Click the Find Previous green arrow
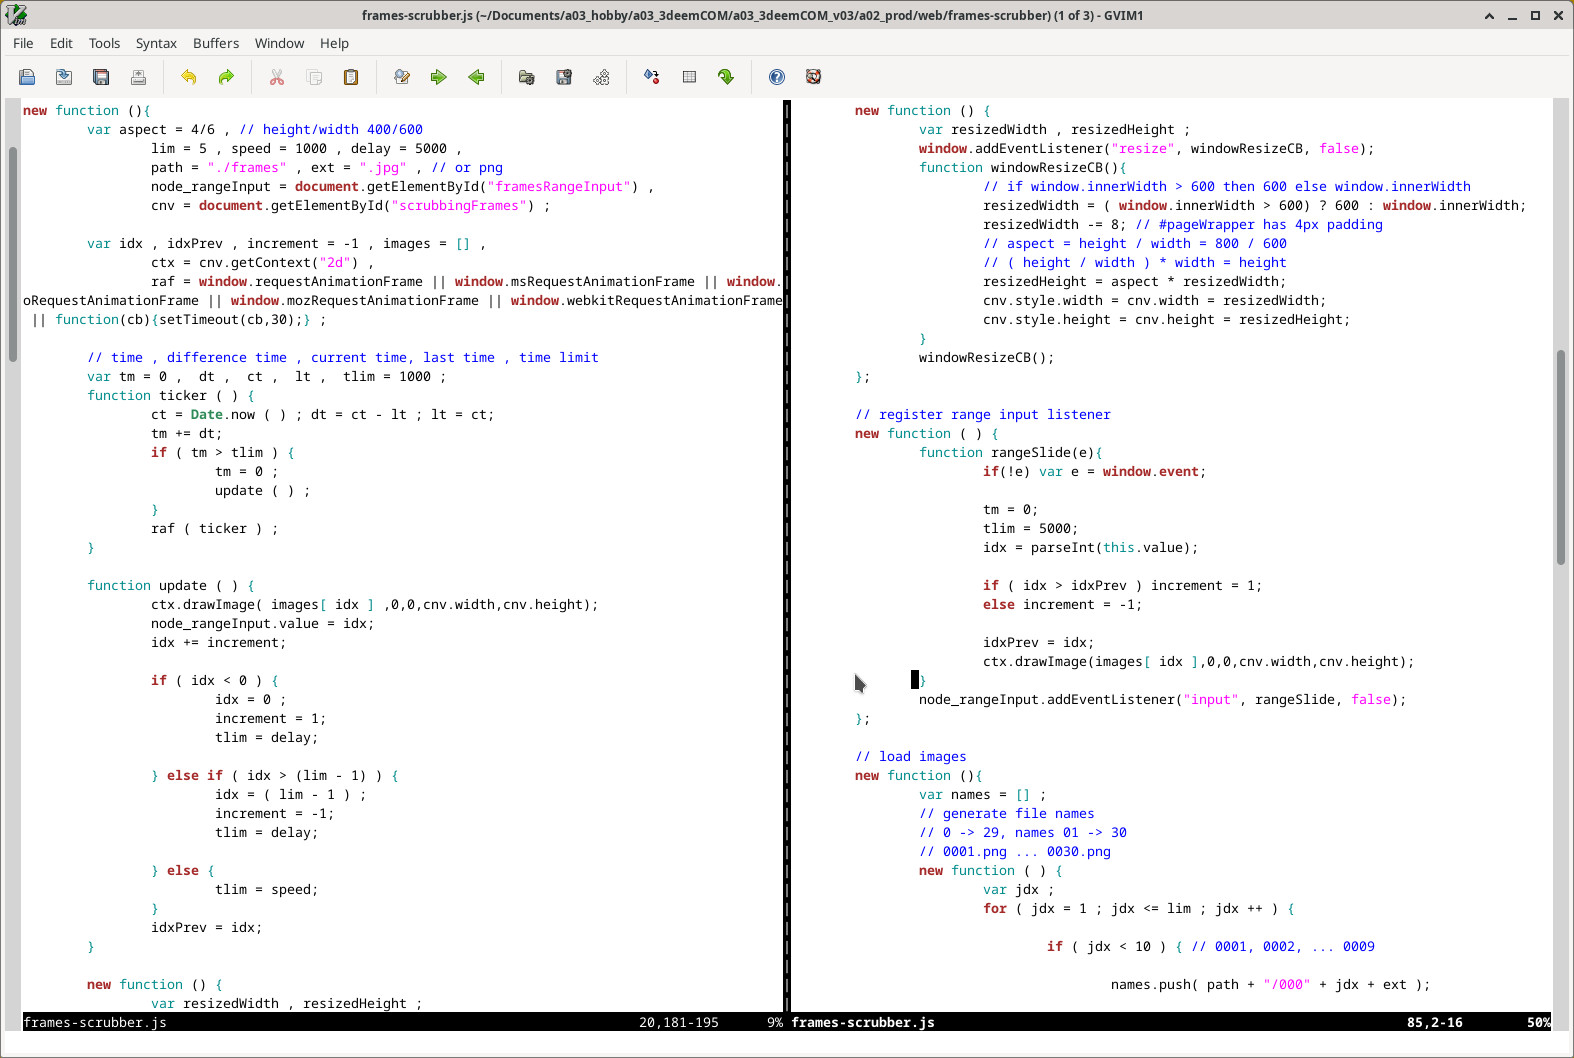The width and height of the screenshot is (1574, 1058). pos(476,77)
